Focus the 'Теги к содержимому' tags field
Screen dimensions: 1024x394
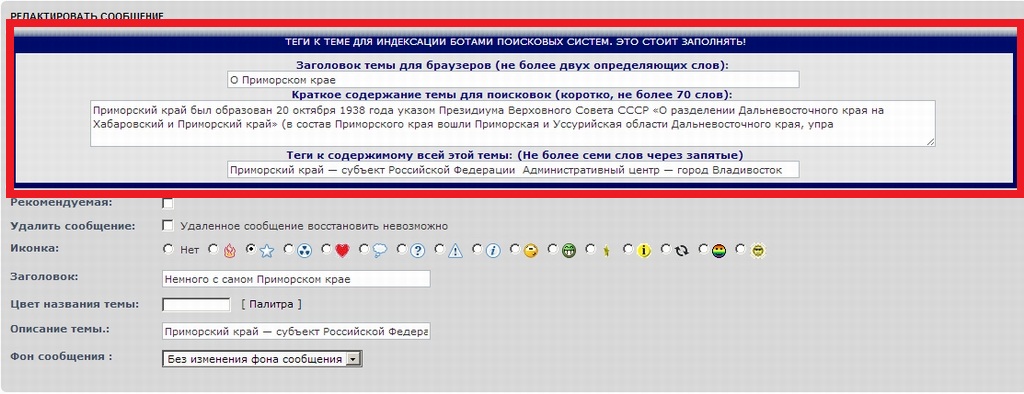tap(513, 170)
